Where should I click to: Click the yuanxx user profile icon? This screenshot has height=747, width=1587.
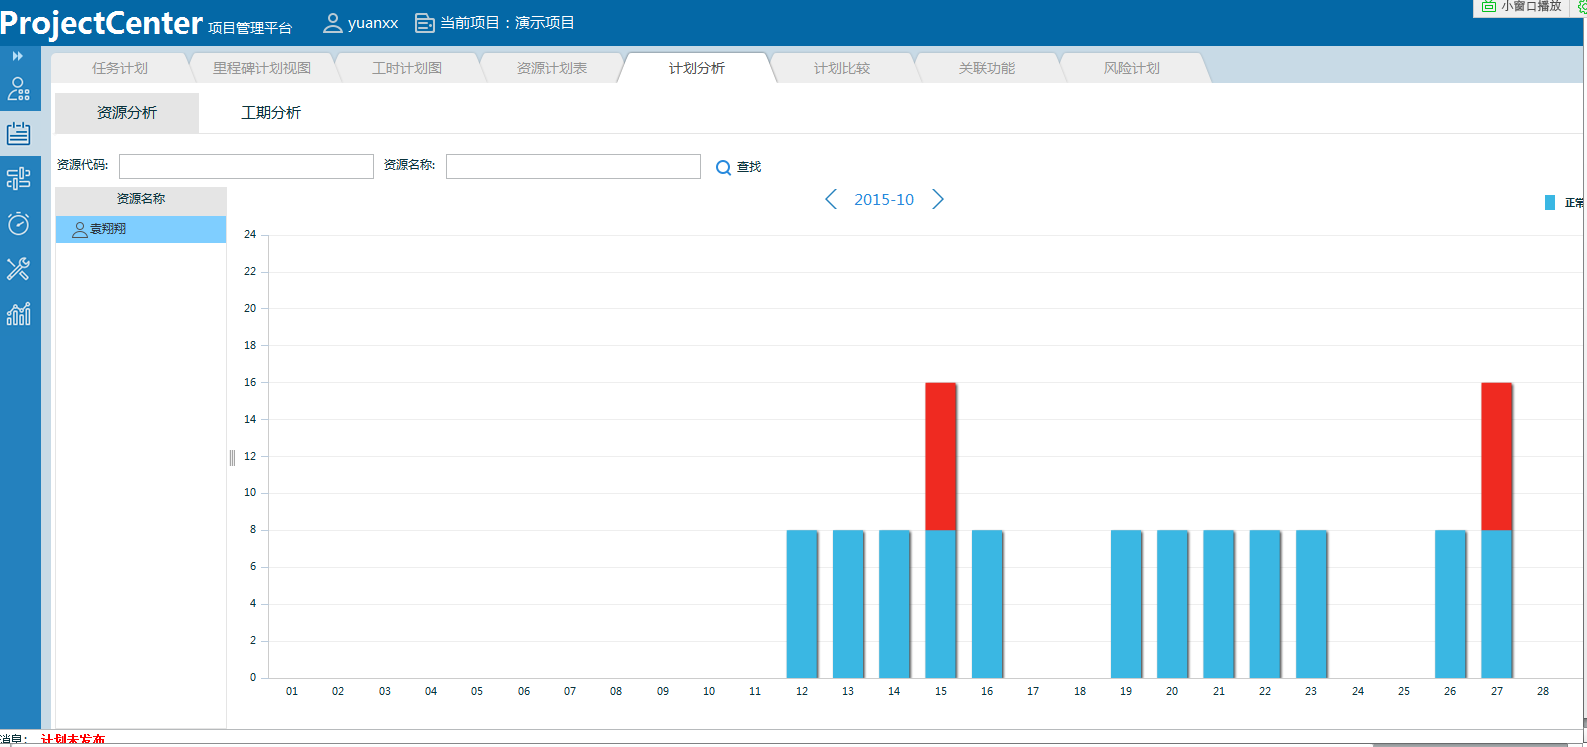[x=333, y=23]
